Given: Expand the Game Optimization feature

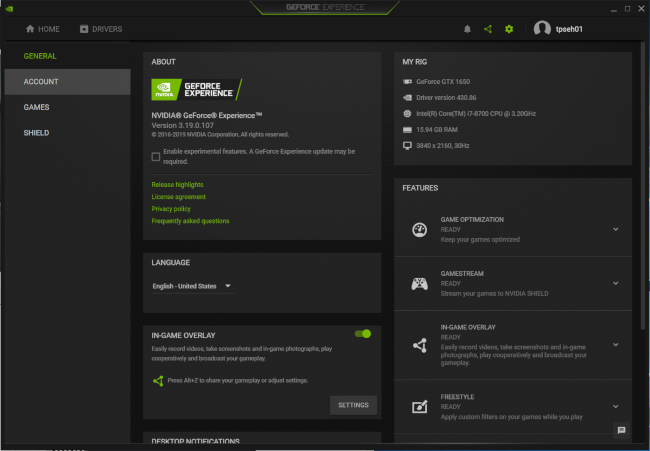Looking at the screenshot, I should coord(616,229).
